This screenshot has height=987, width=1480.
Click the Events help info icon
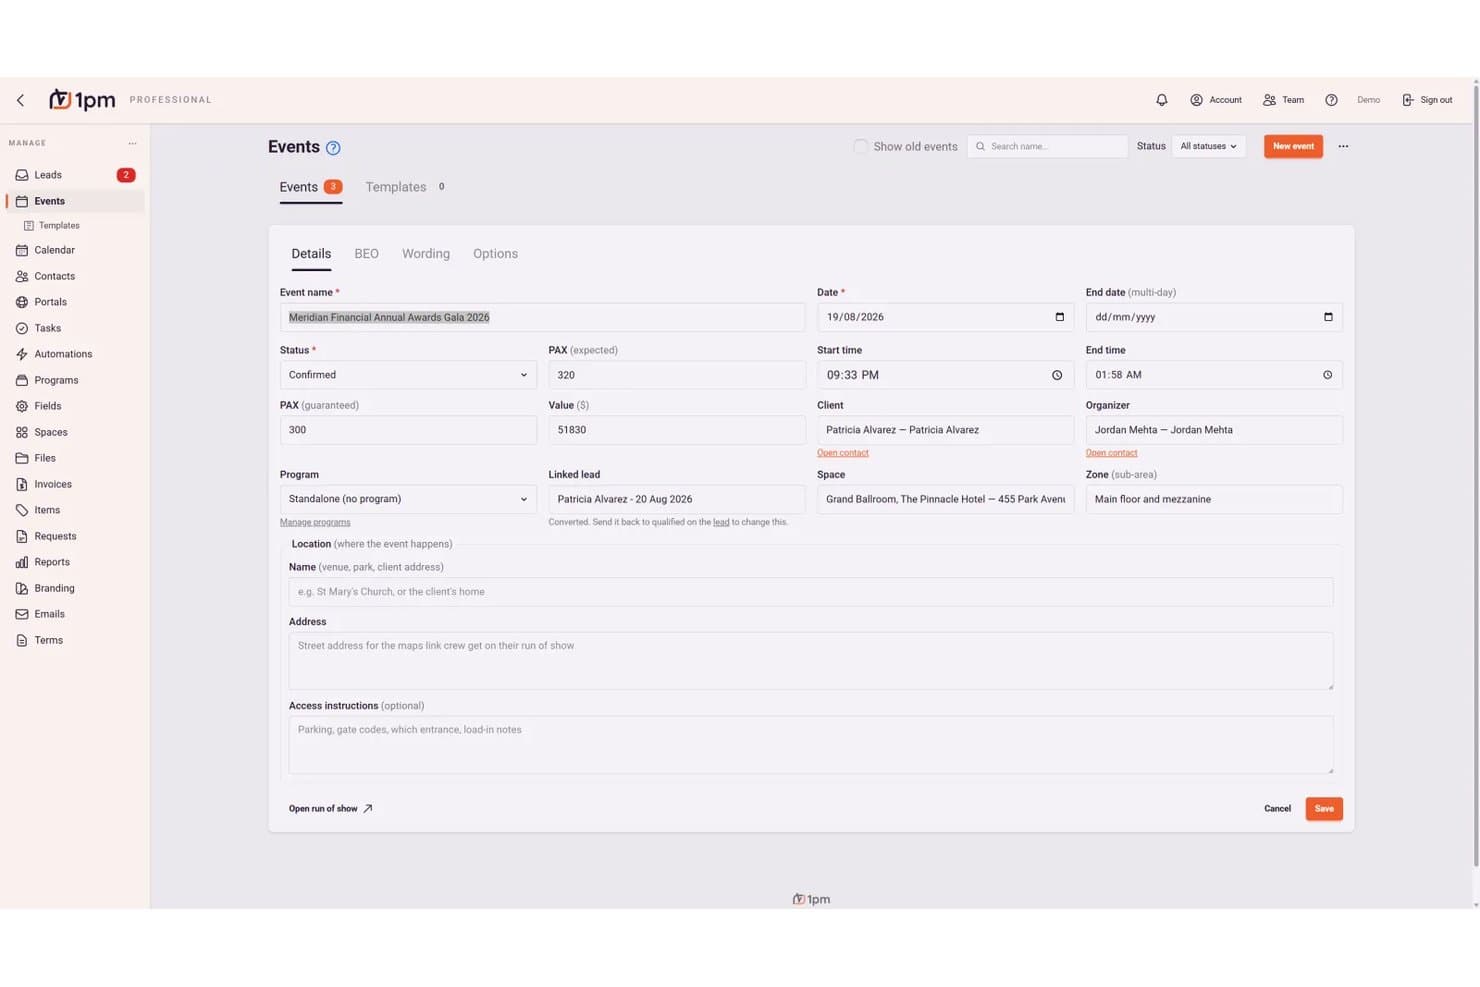tap(333, 148)
